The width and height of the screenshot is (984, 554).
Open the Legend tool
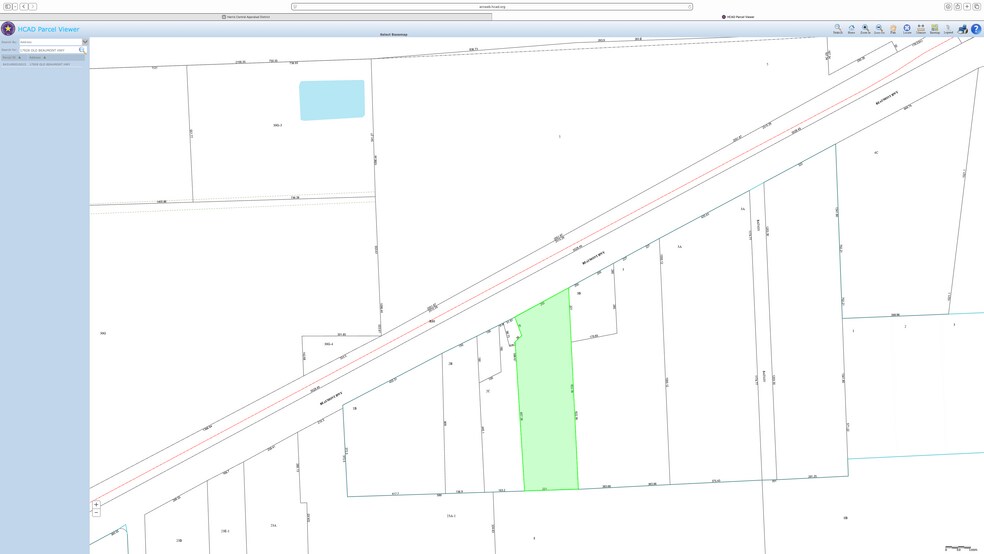pos(948,29)
